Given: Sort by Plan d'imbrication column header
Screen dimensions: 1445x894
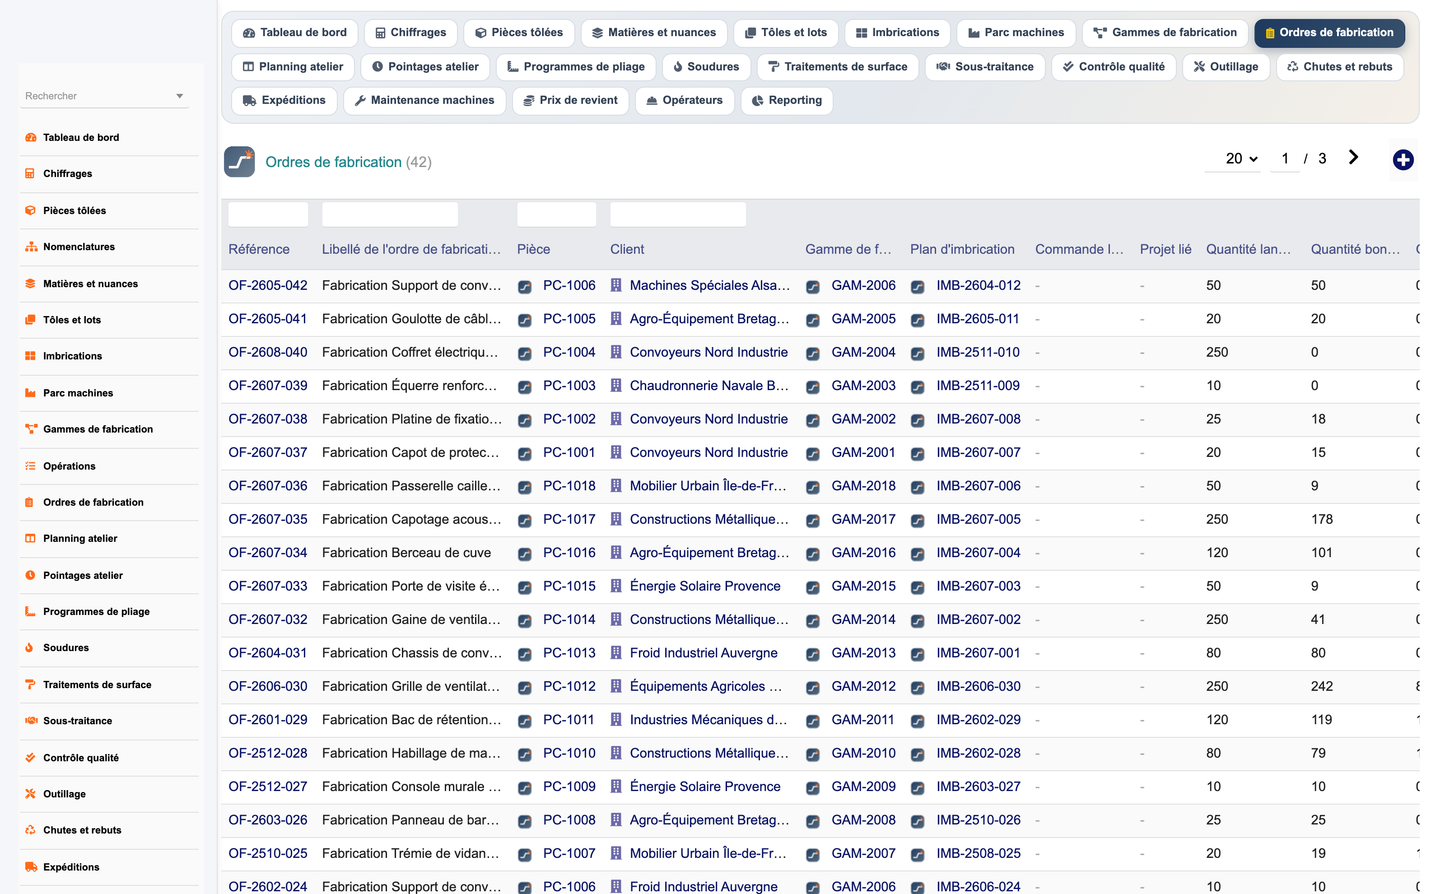Looking at the screenshot, I should (962, 250).
